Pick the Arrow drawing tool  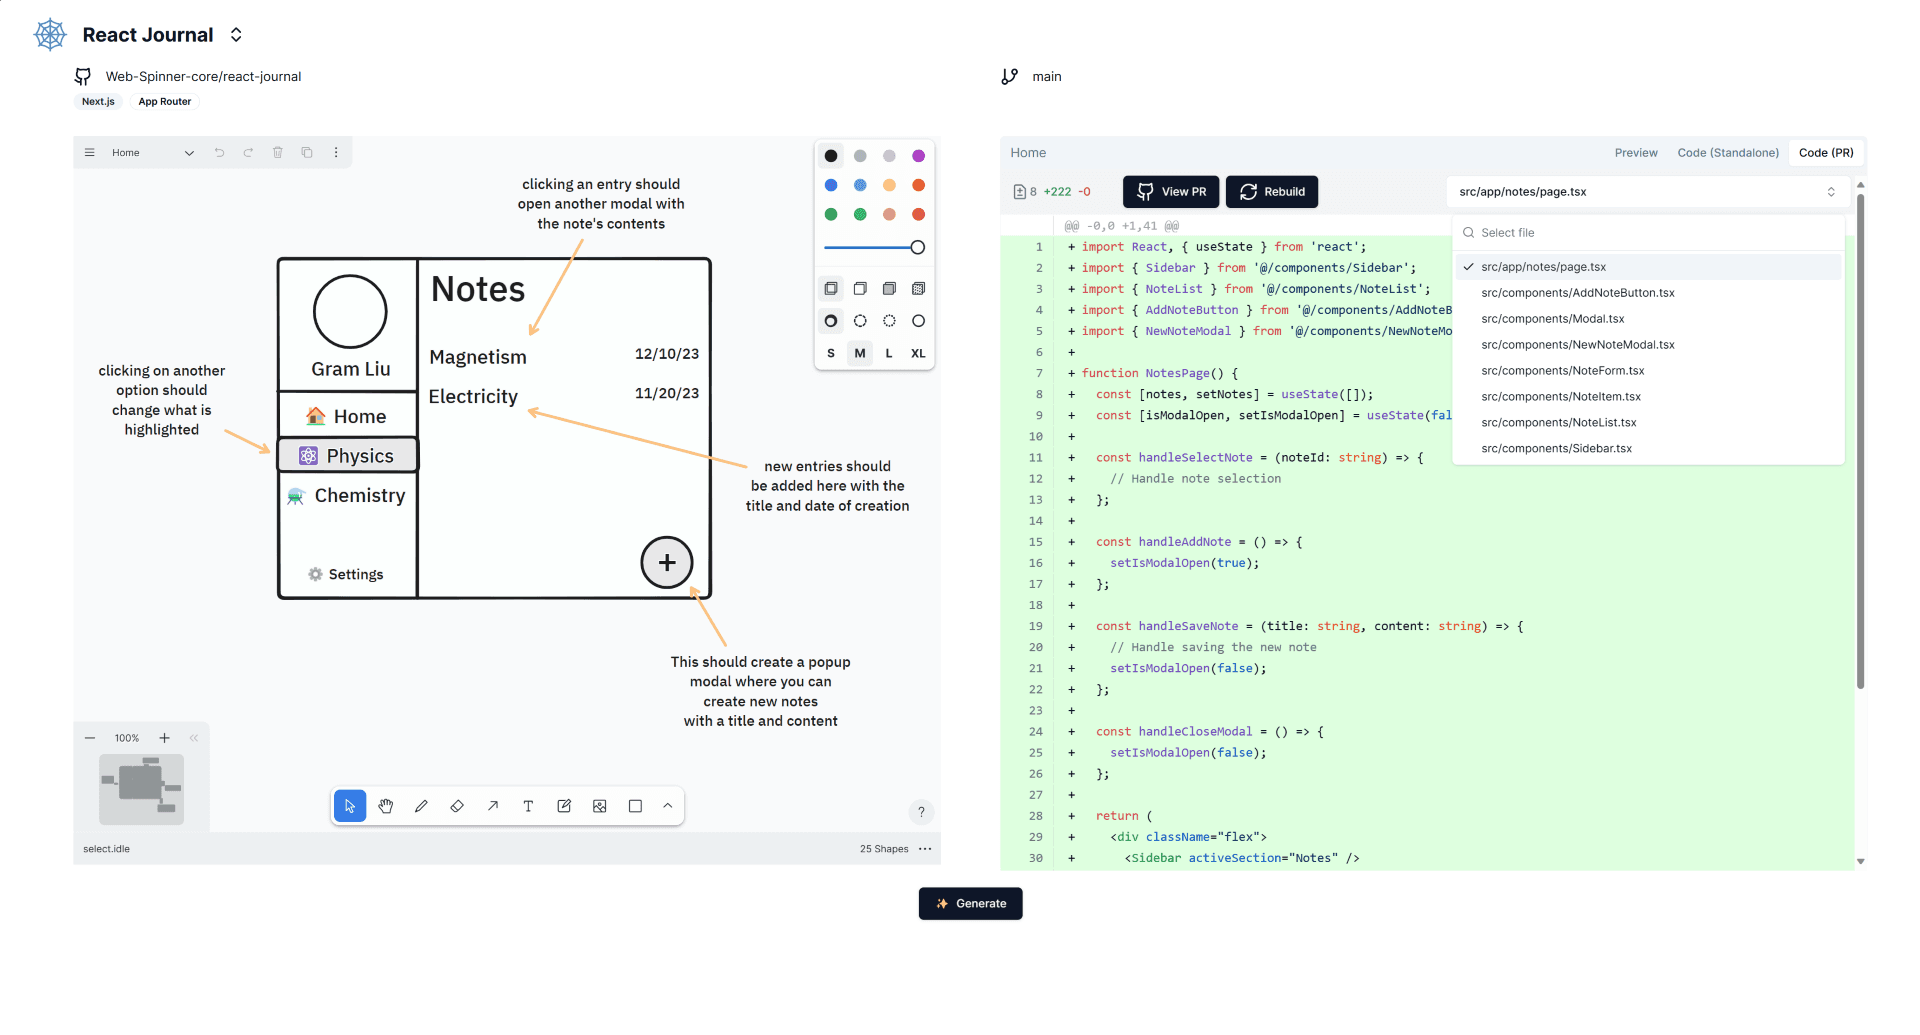coord(493,806)
